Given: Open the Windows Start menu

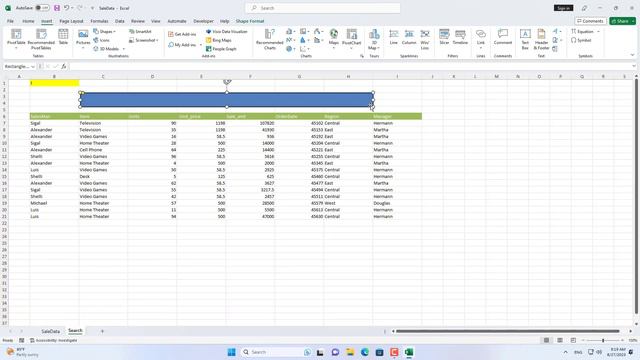Looking at the screenshot, I should click(x=231, y=352).
